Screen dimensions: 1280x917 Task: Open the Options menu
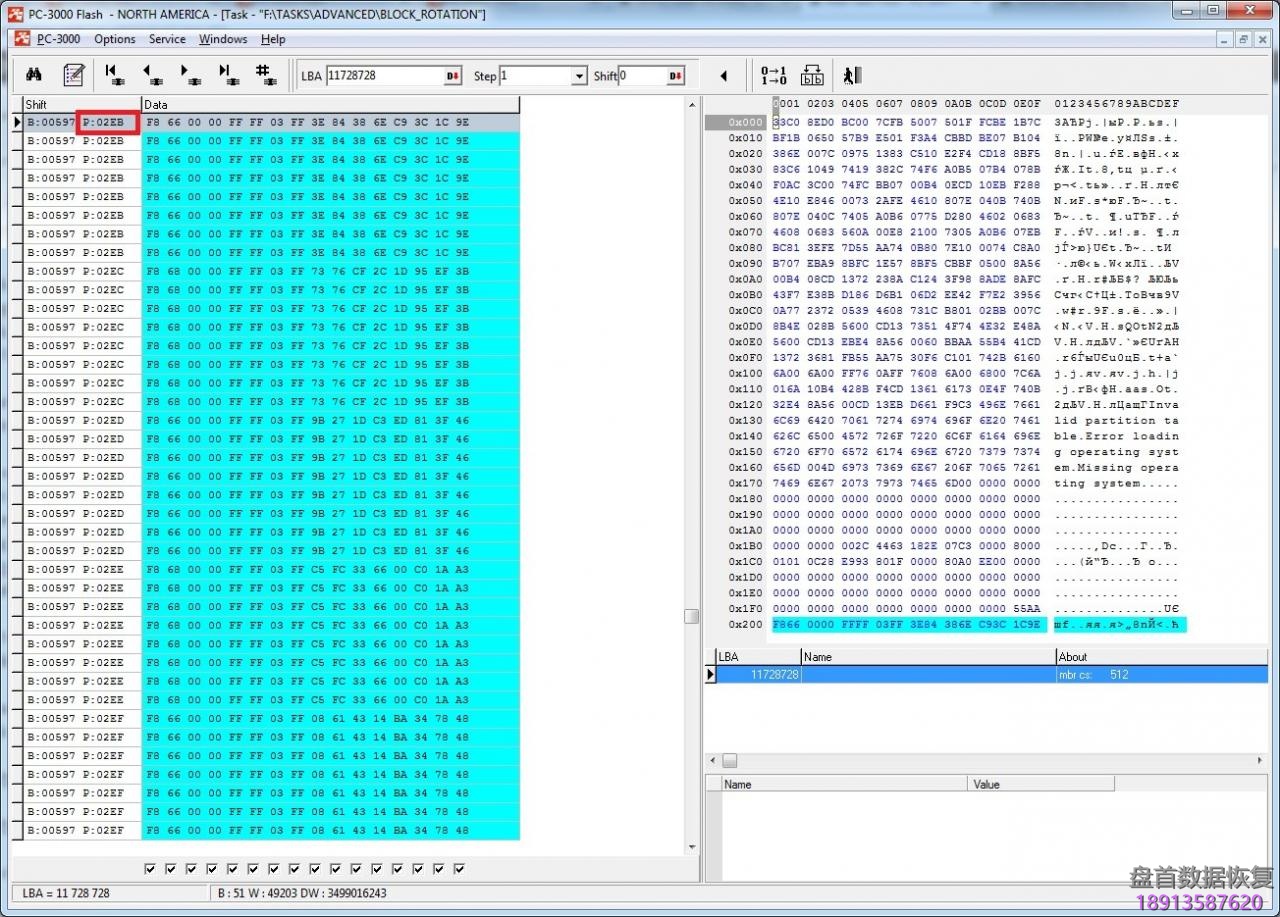click(x=115, y=39)
